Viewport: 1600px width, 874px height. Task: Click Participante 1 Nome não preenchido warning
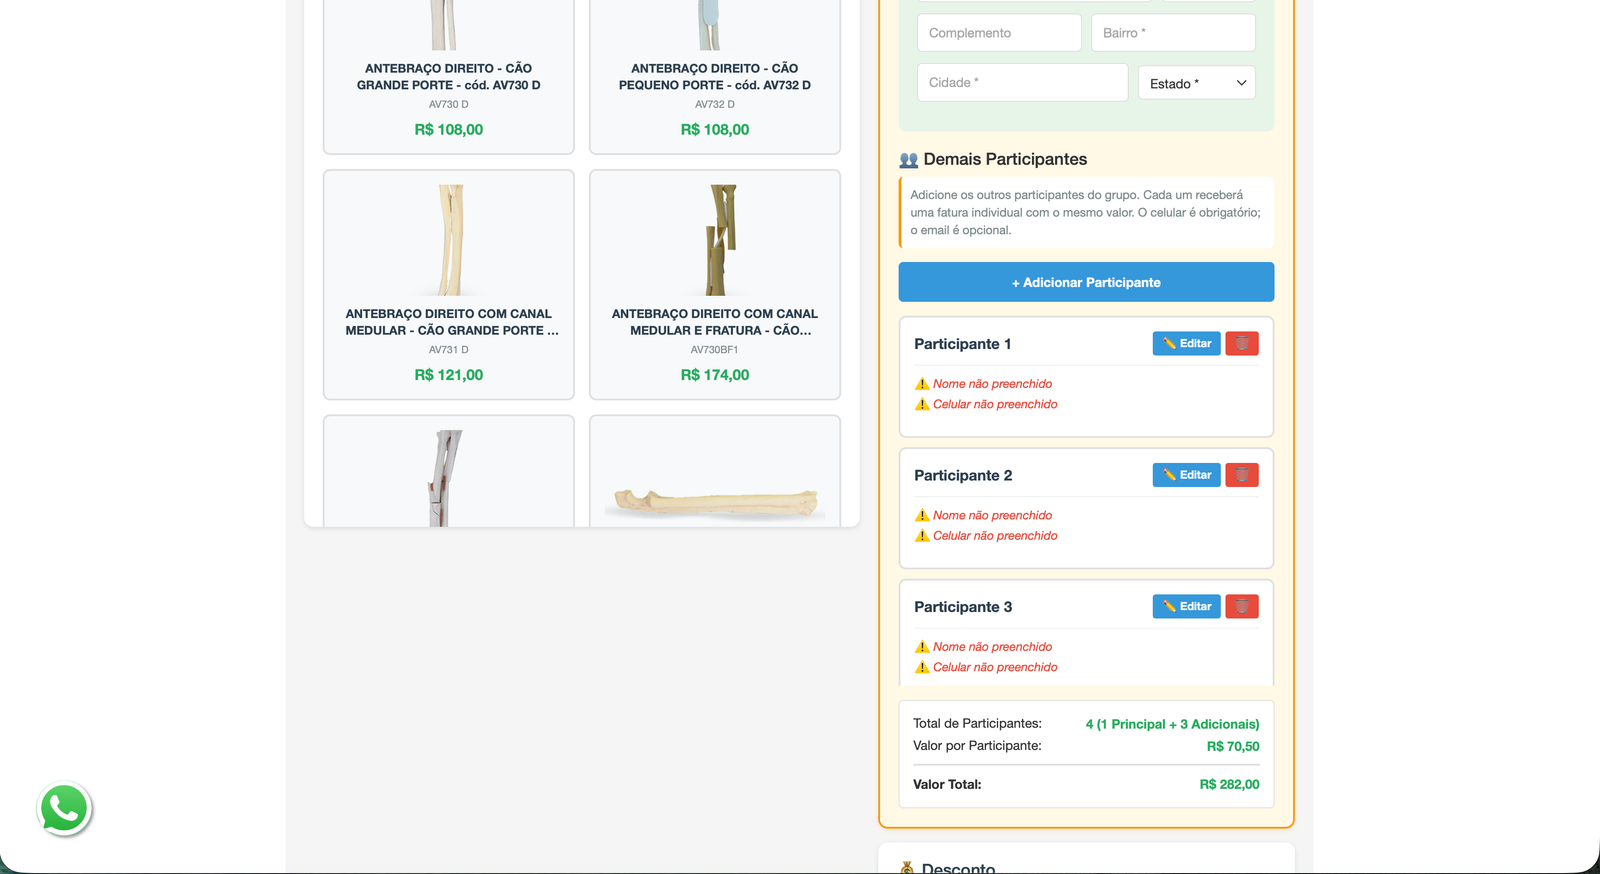pos(983,384)
